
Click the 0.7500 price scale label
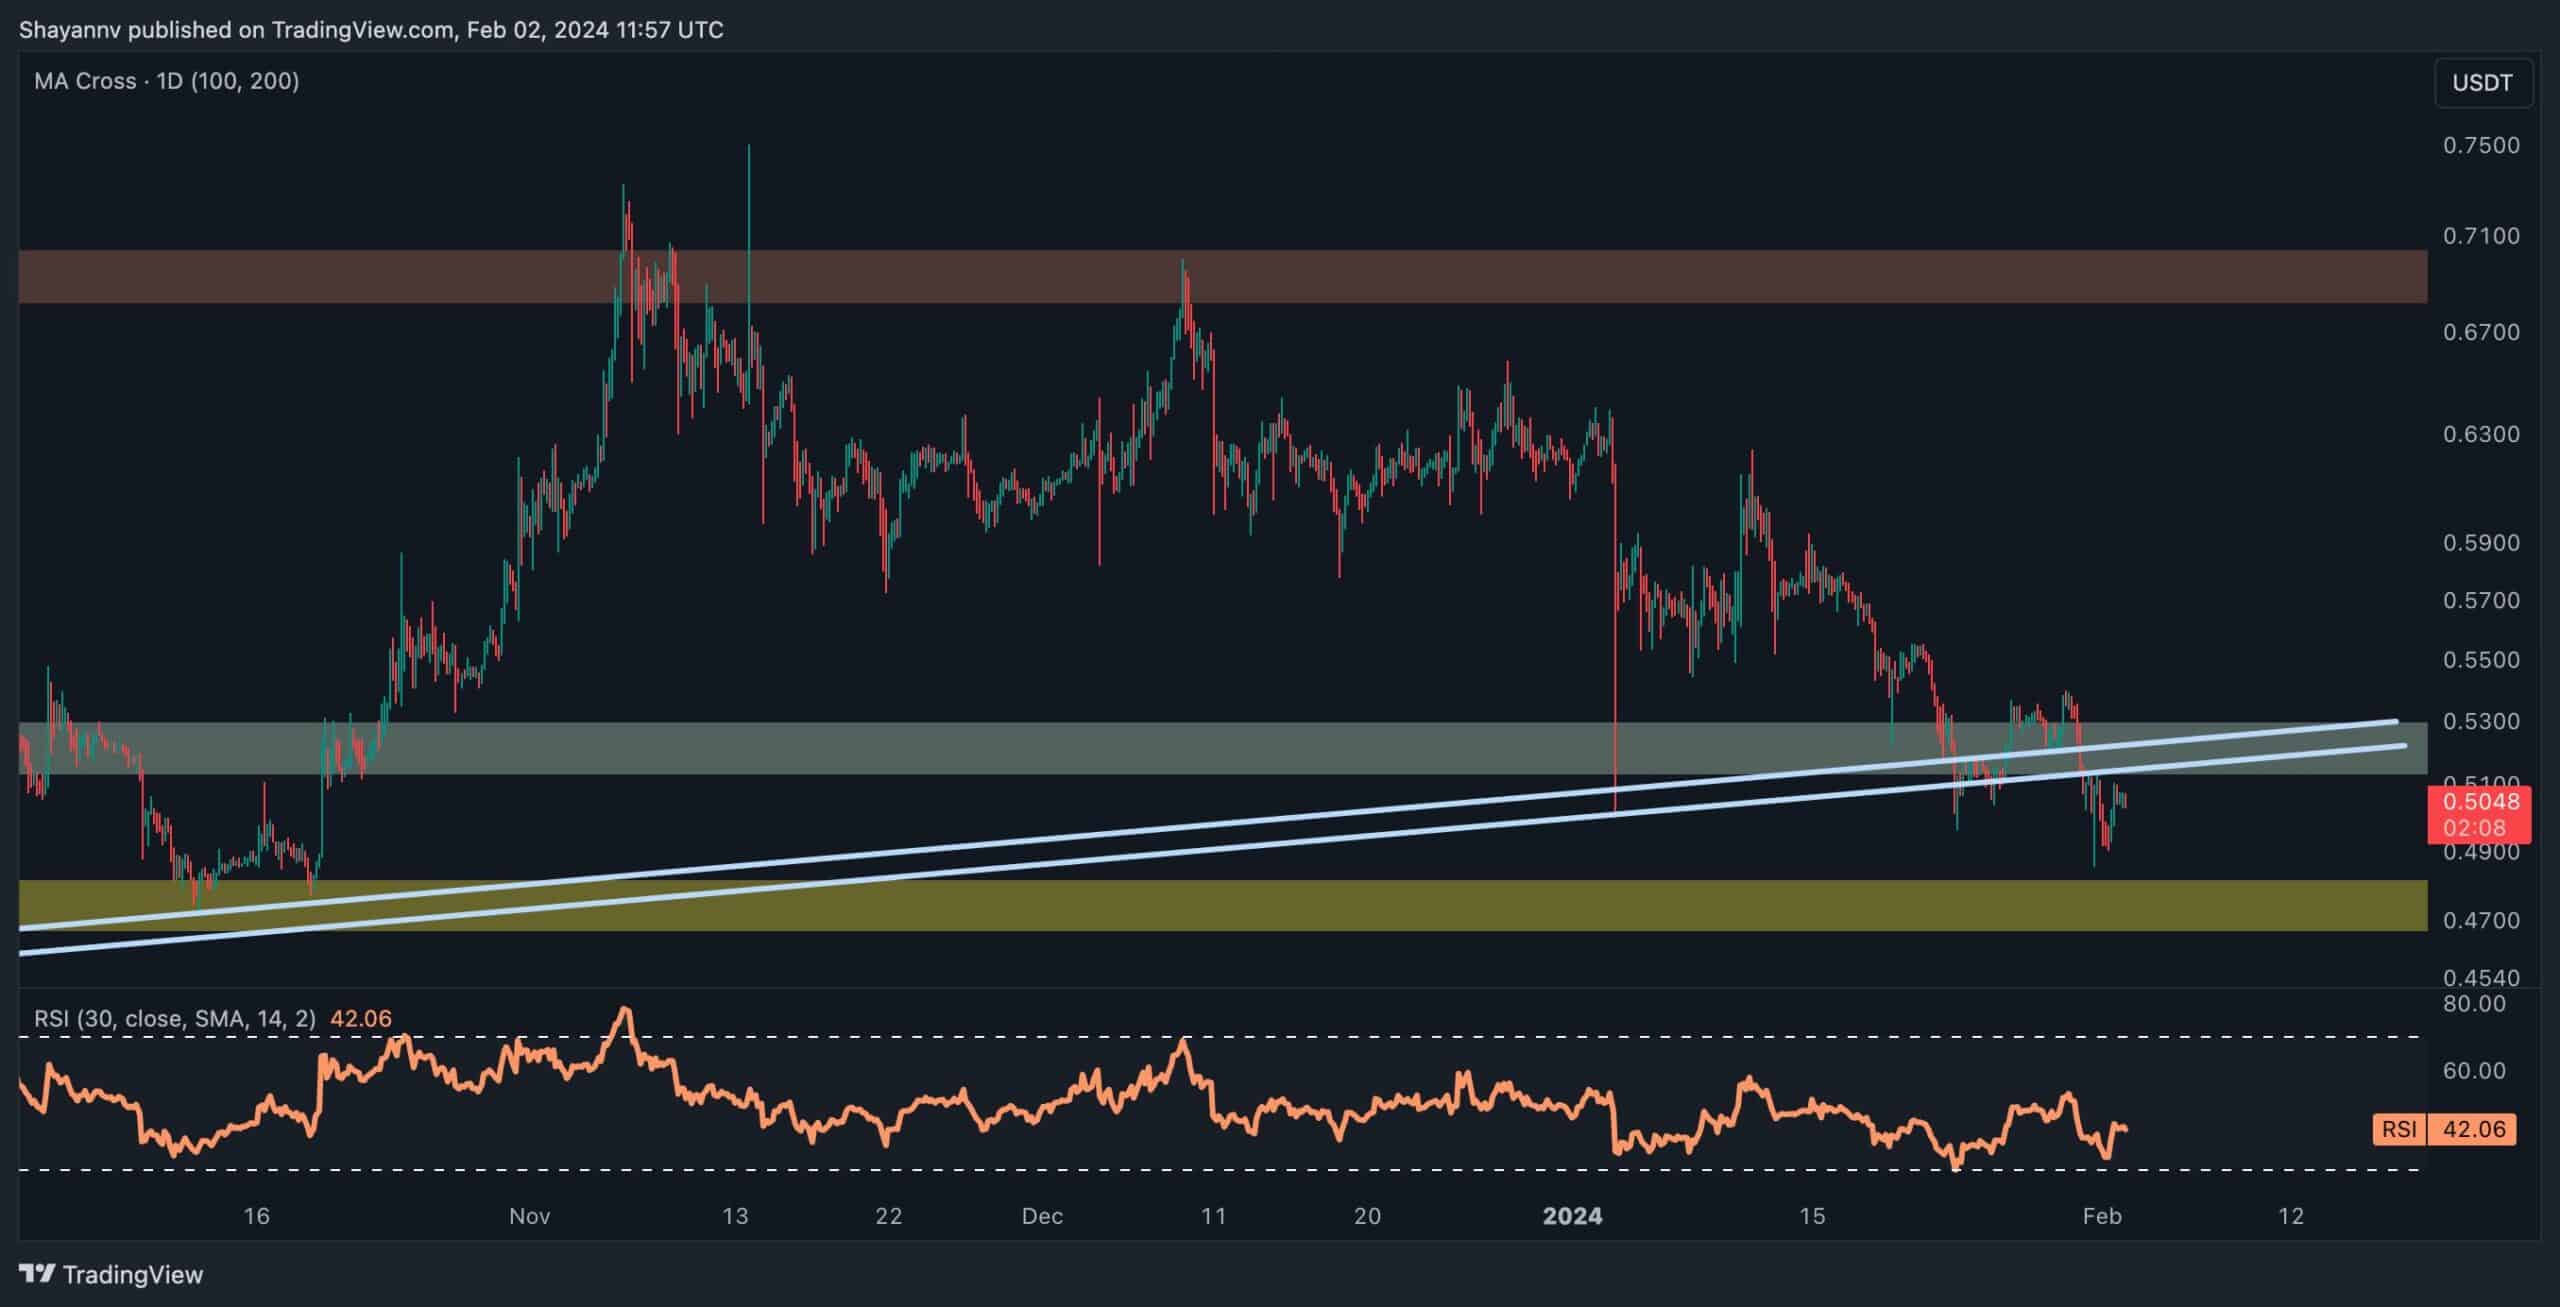(x=2481, y=145)
